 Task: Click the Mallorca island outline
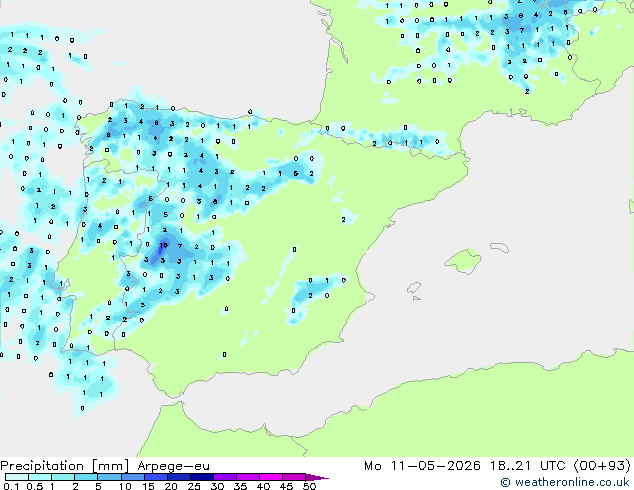[x=463, y=261]
